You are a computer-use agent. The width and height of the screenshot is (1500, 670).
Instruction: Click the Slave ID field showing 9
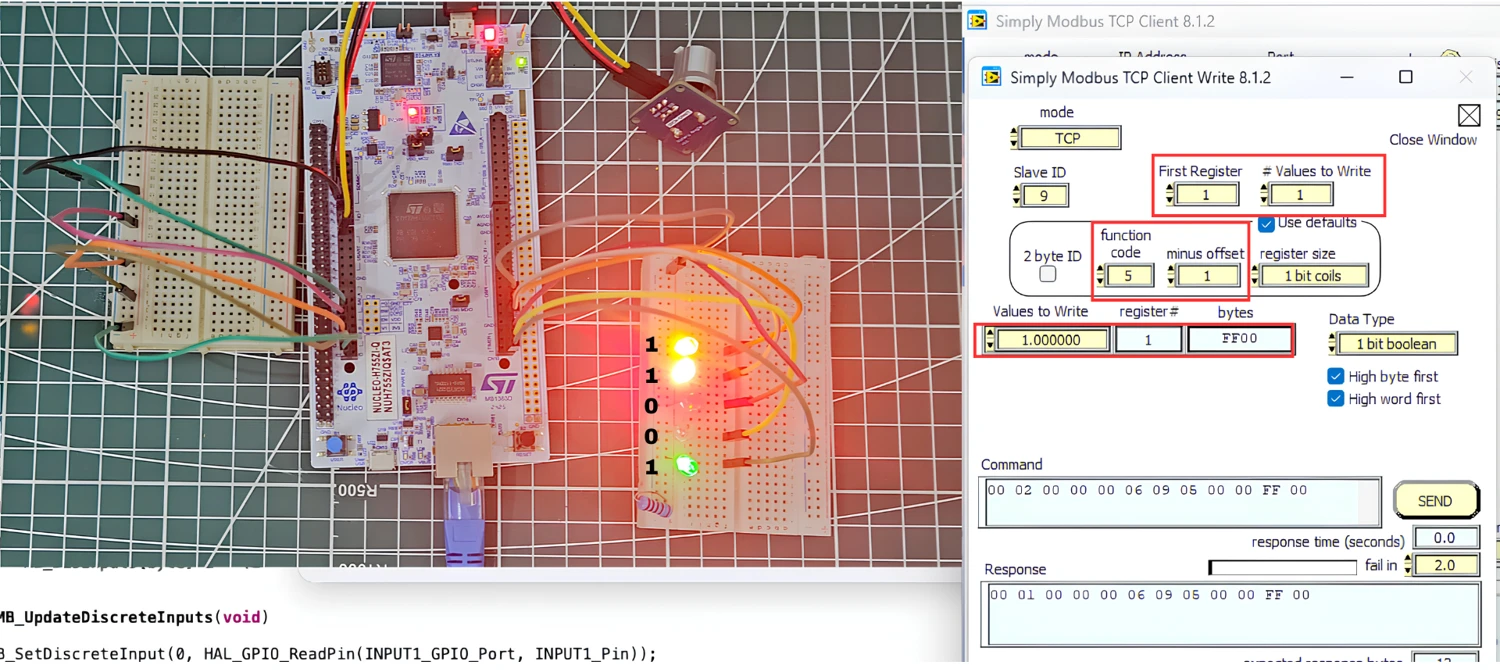[1045, 195]
